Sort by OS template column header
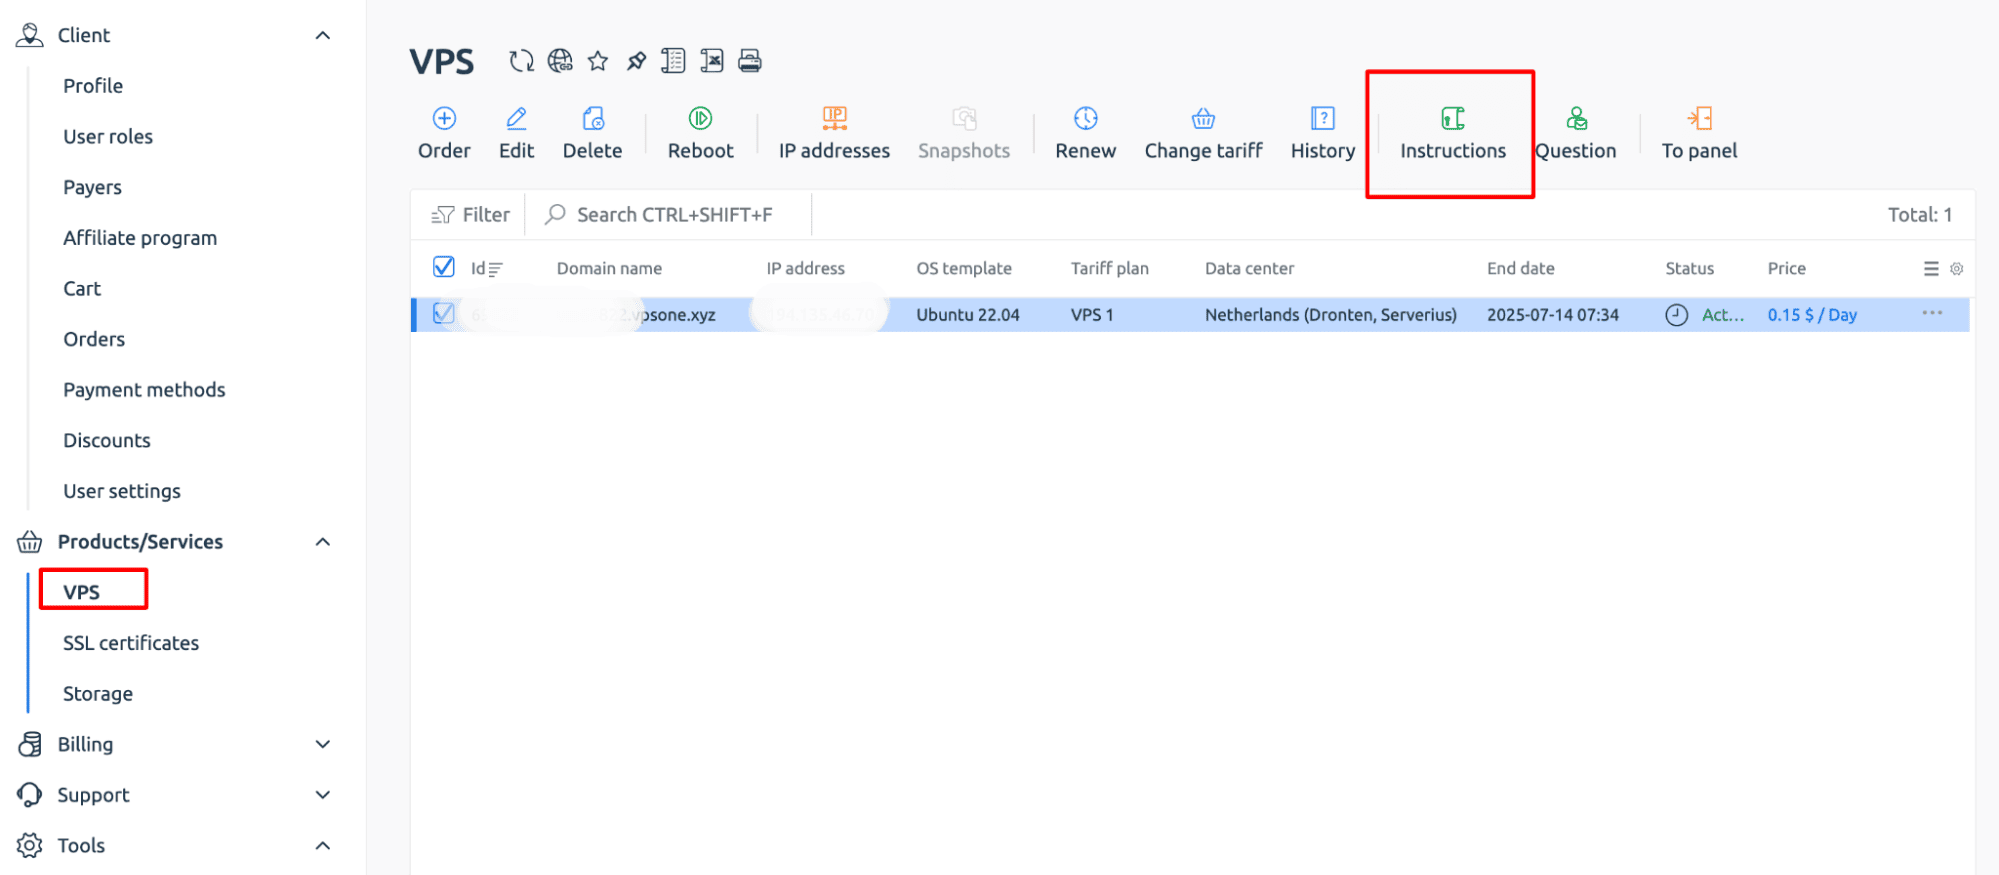This screenshot has width=1999, height=875. coord(964,268)
